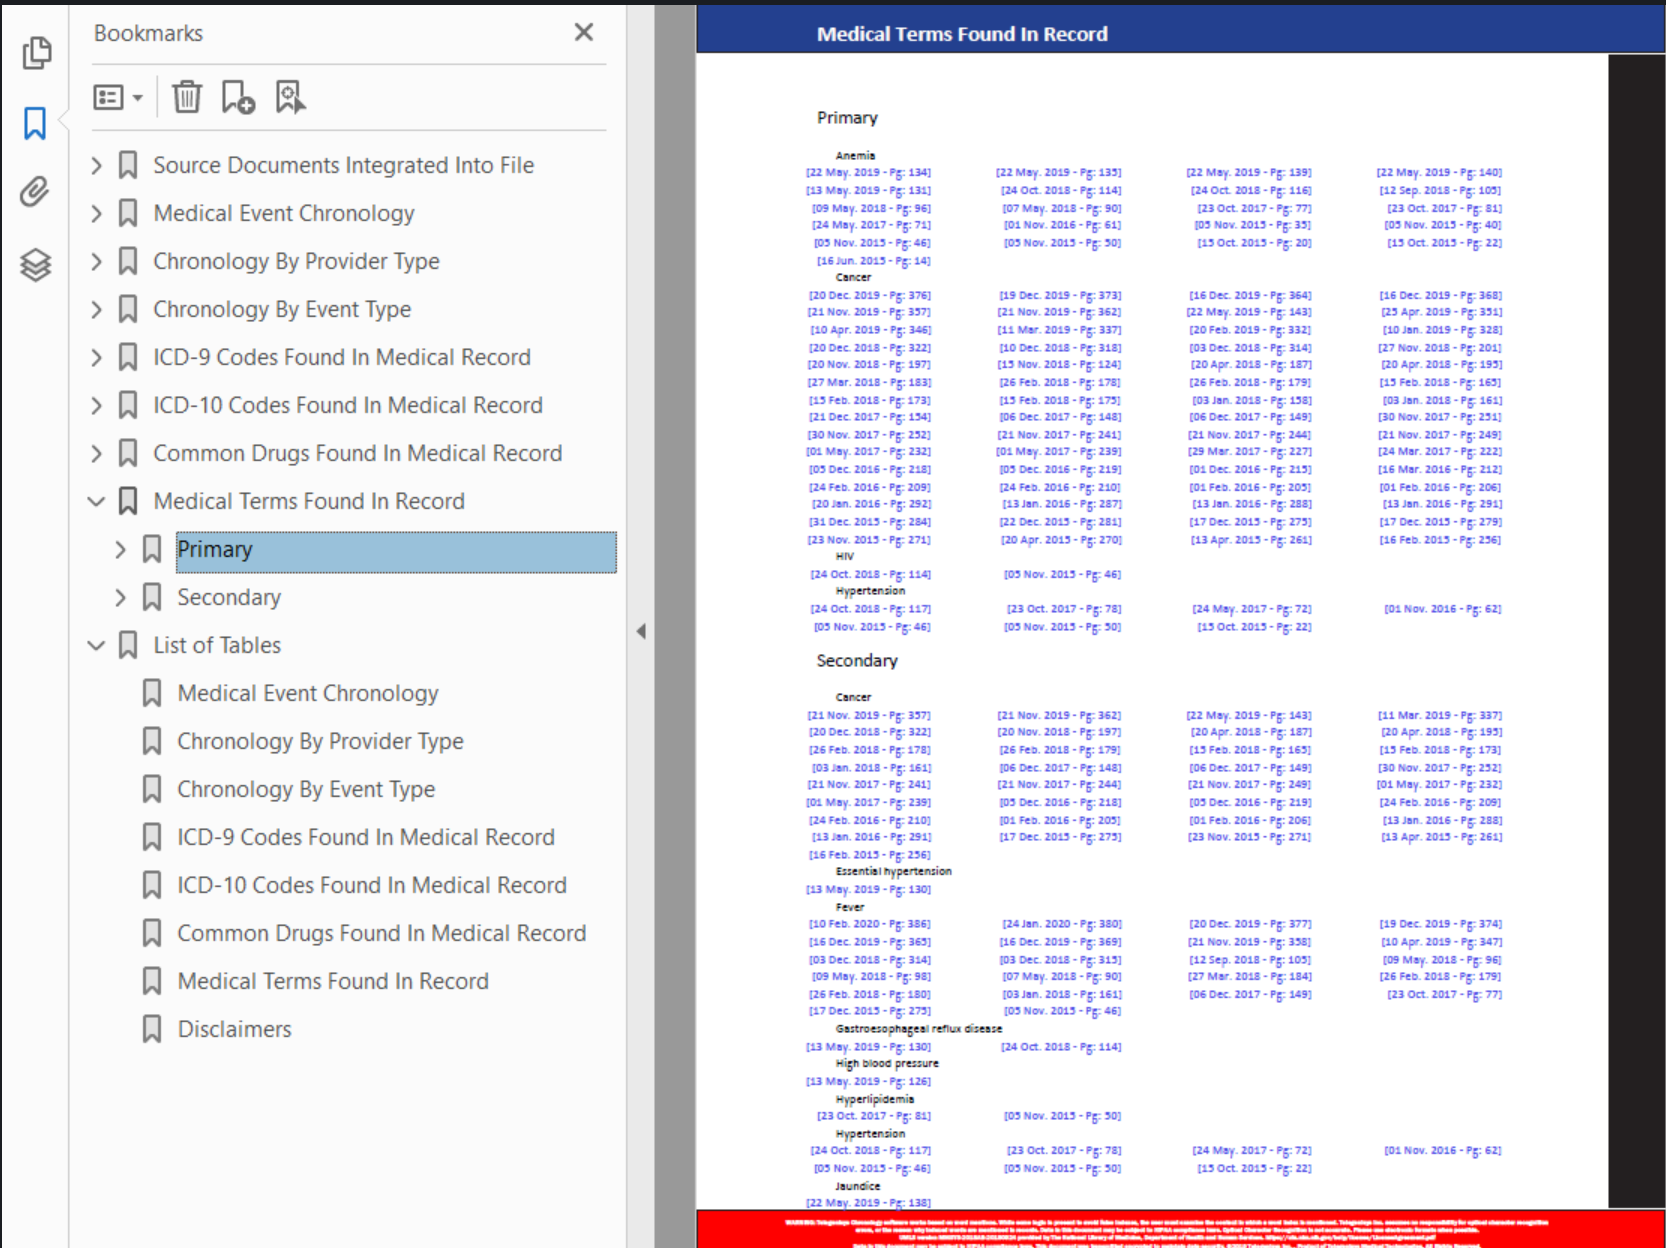
Task: Collapse top-level Medical Terms Found In Record
Action: coord(97,501)
